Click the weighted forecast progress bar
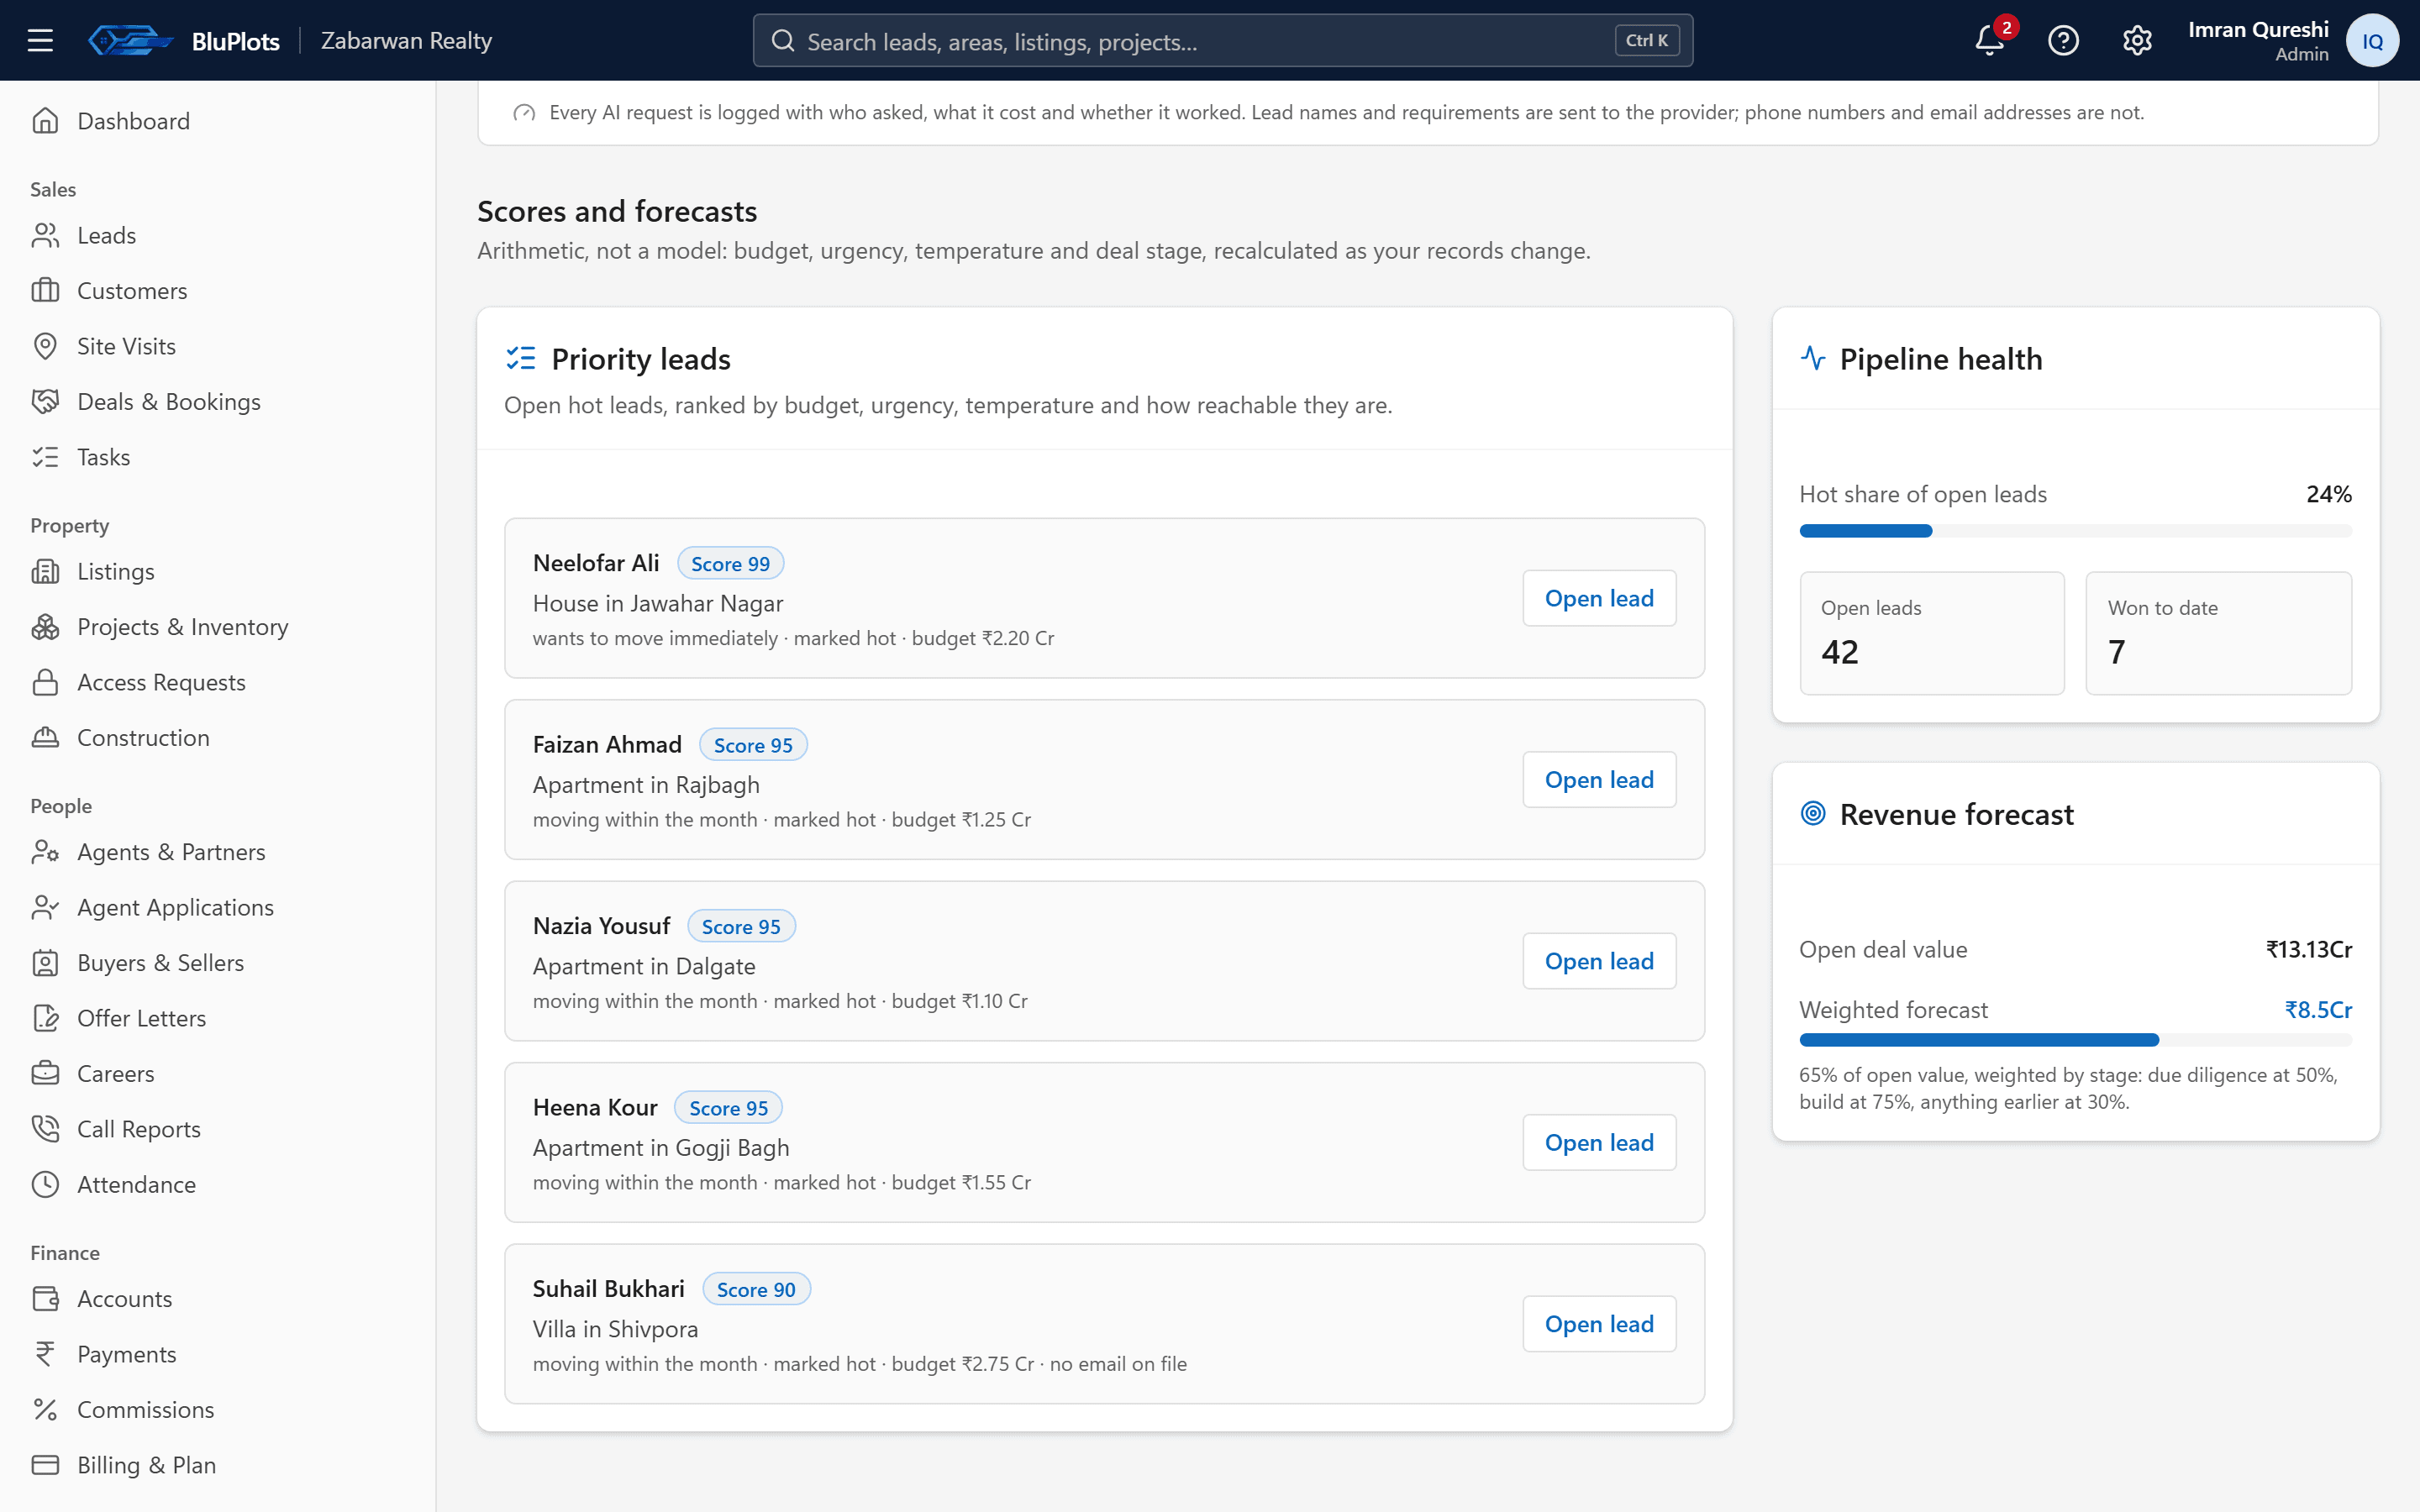The image size is (2420, 1512). click(x=2075, y=1040)
